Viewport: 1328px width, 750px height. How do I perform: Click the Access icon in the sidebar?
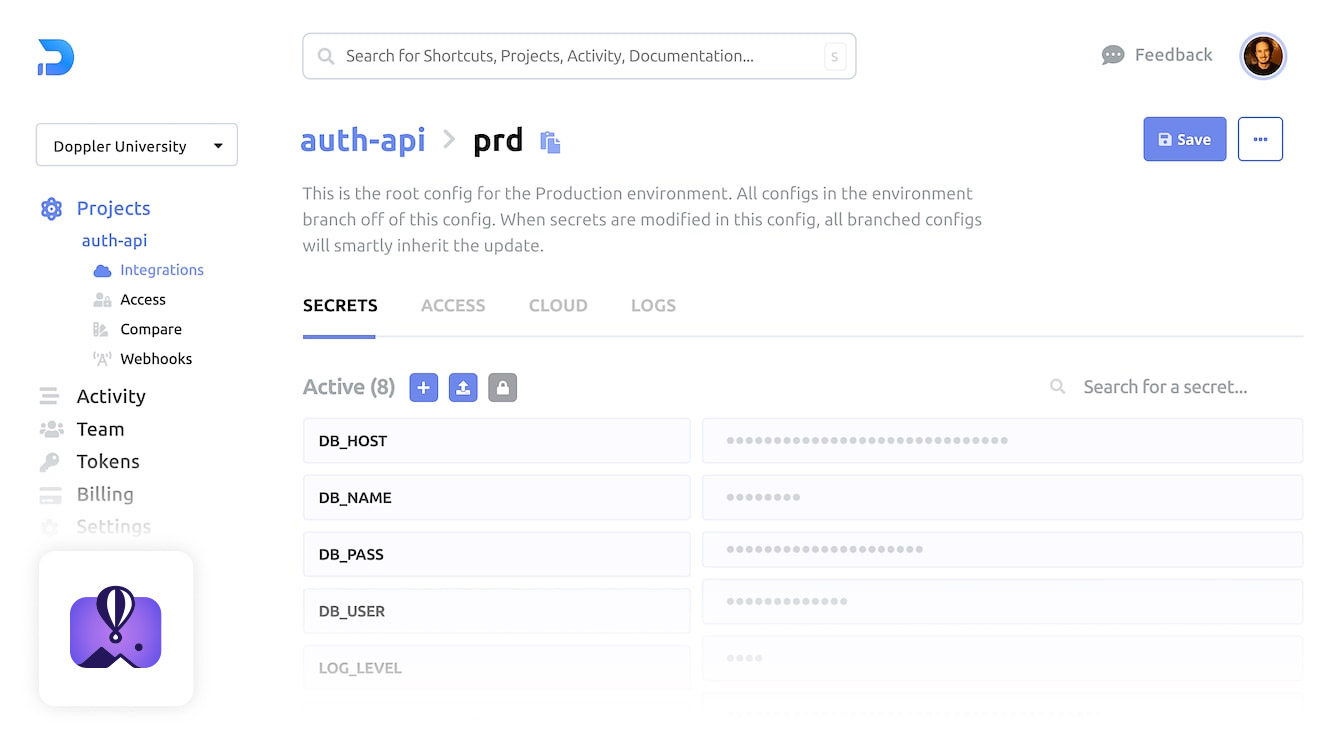click(x=103, y=299)
